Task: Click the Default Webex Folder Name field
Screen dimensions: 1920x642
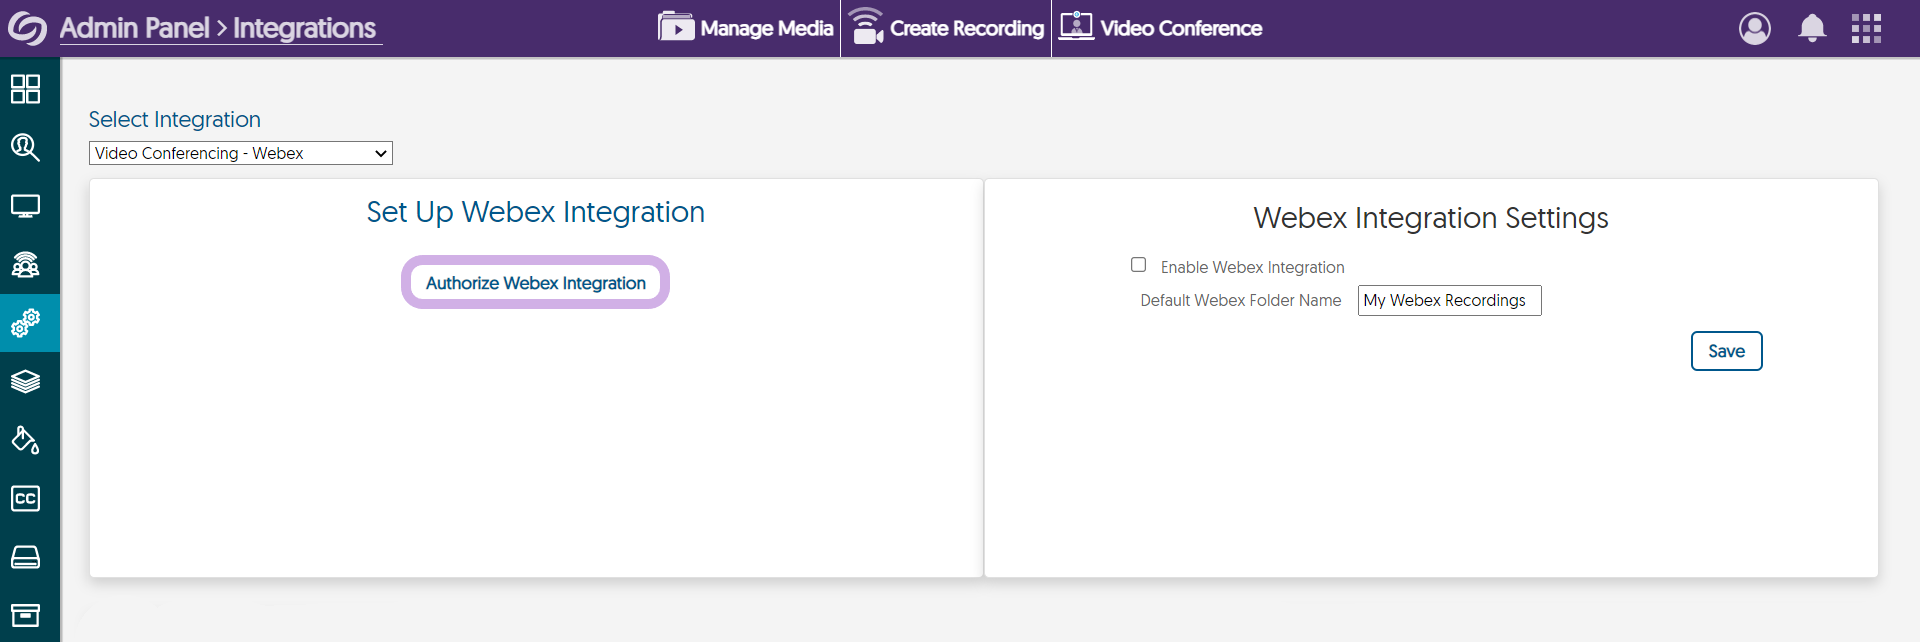Action: [1448, 301]
